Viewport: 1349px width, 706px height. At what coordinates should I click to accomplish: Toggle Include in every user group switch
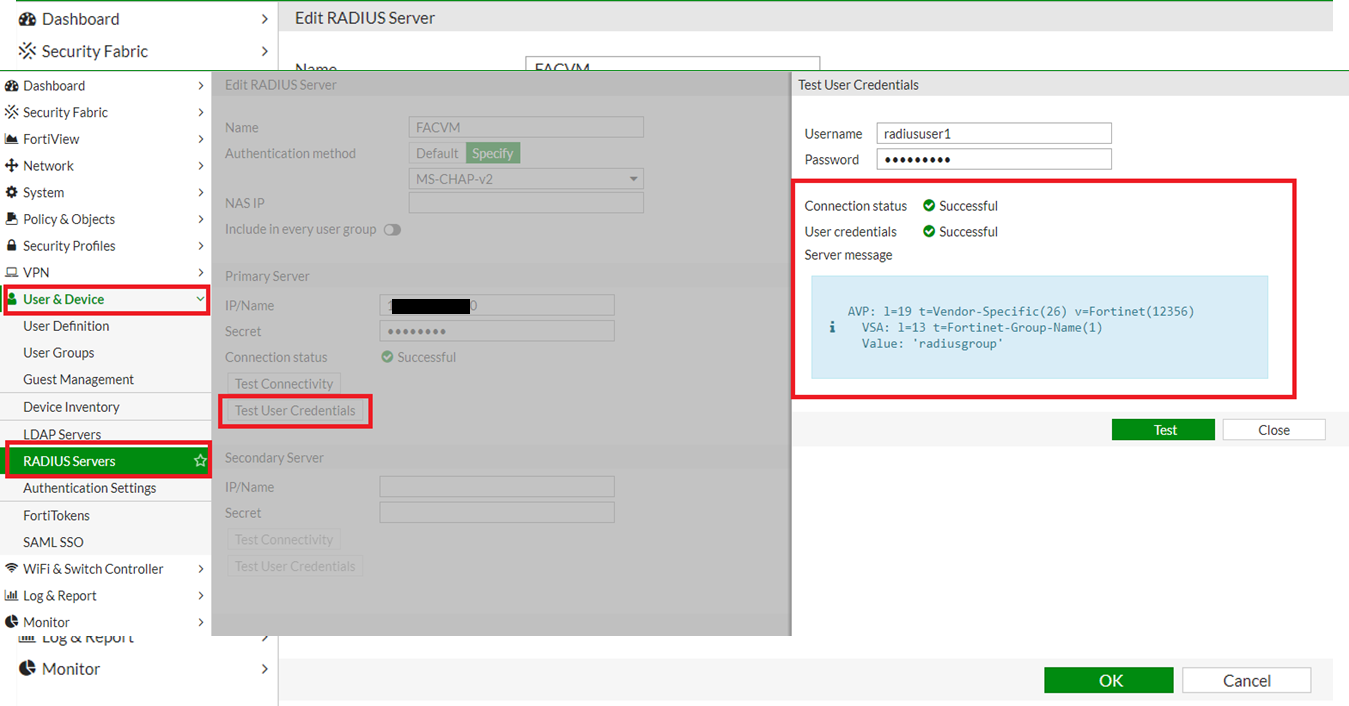[x=392, y=230]
